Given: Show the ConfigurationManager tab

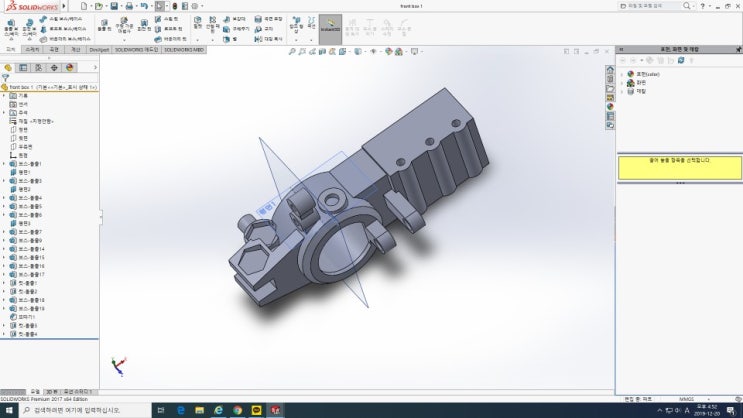Looking at the screenshot, I should [x=38, y=68].
